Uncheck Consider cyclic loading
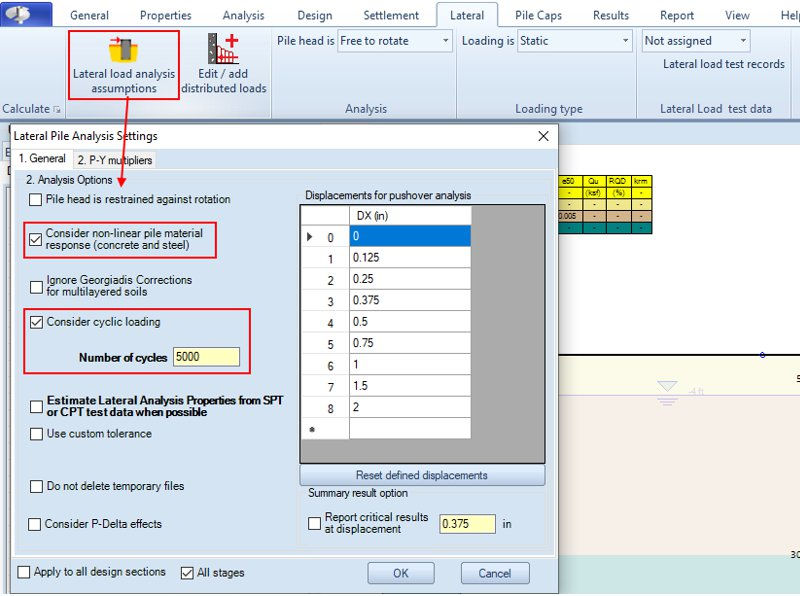The image size is (800, 596). pyautogui.click(x=36, y=322)
